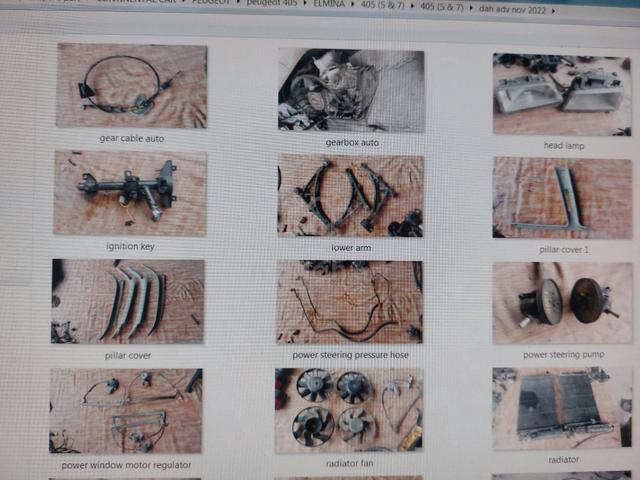Click the ignition key thumbnail
This screenshot has height=480, width=640.
click(x=130, y=193)
